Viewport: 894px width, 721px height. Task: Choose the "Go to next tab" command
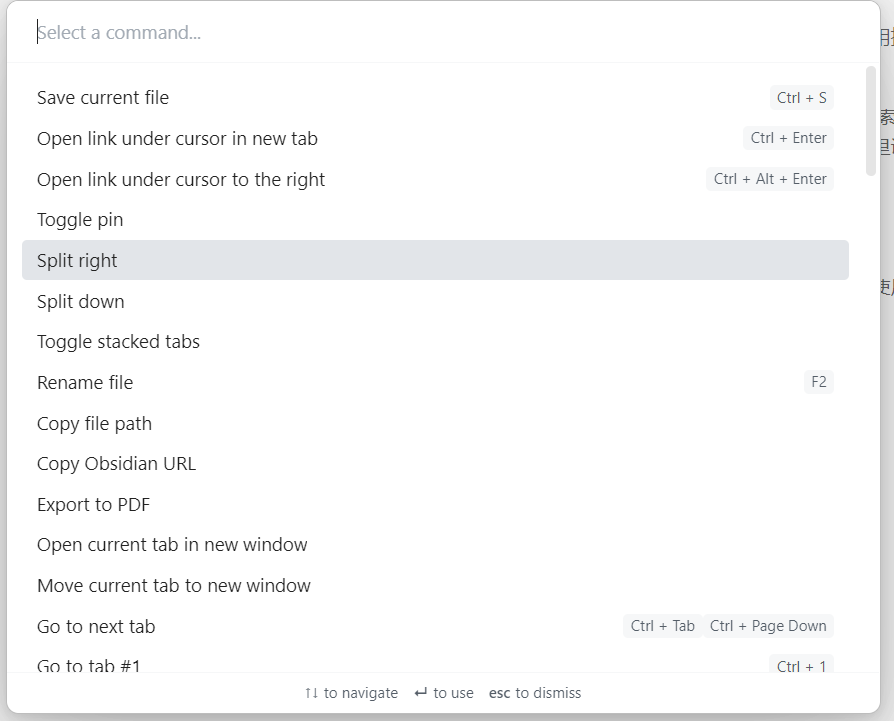coord(96,626)
